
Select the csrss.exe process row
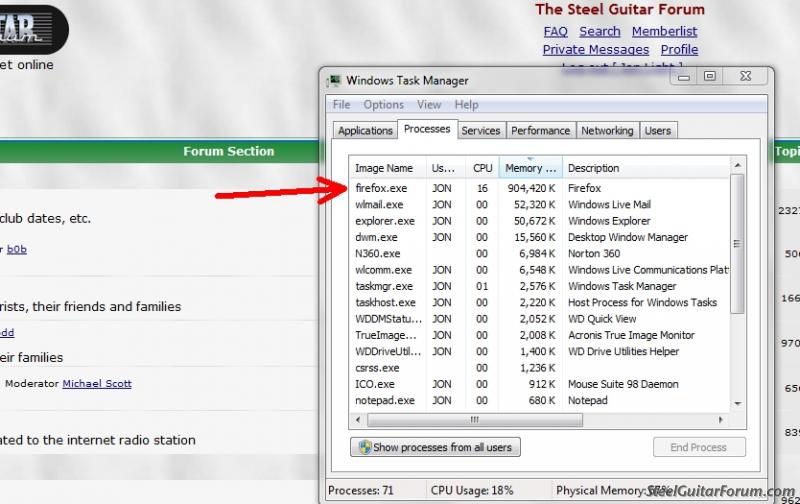pyautogui.click(x=540, y=368)
